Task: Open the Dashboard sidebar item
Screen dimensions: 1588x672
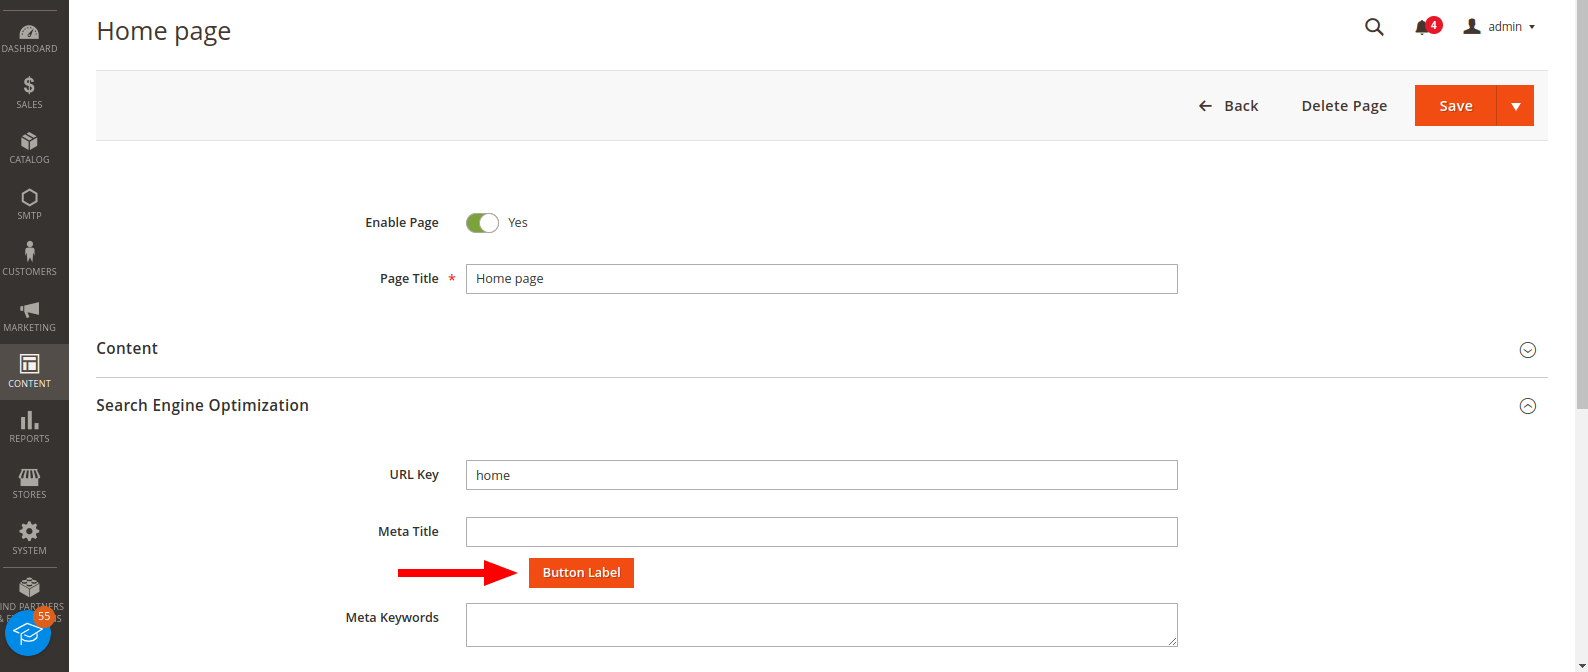Action: tap(30, 38)
